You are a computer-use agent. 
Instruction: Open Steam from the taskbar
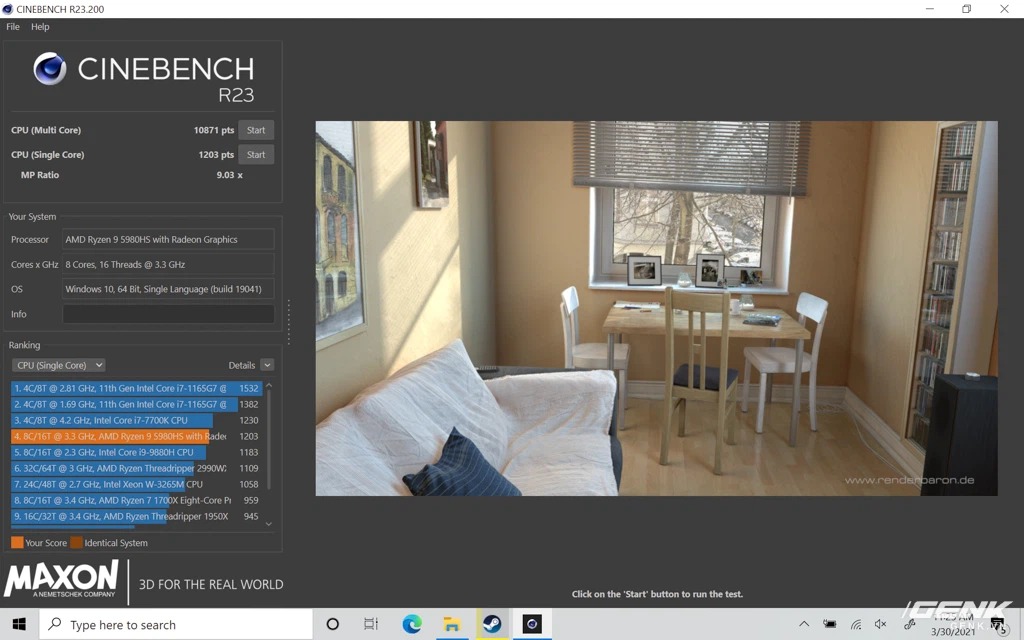coord(491,624)
